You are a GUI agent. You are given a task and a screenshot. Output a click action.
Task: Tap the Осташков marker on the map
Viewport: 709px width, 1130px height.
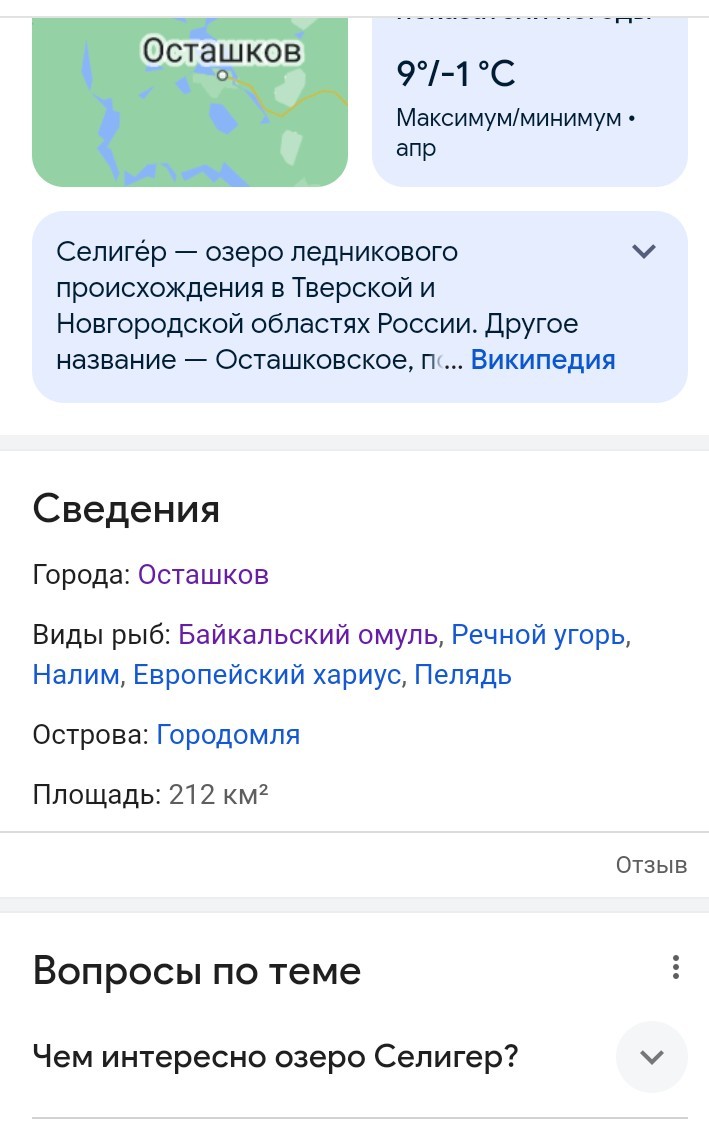coord(223,75)
